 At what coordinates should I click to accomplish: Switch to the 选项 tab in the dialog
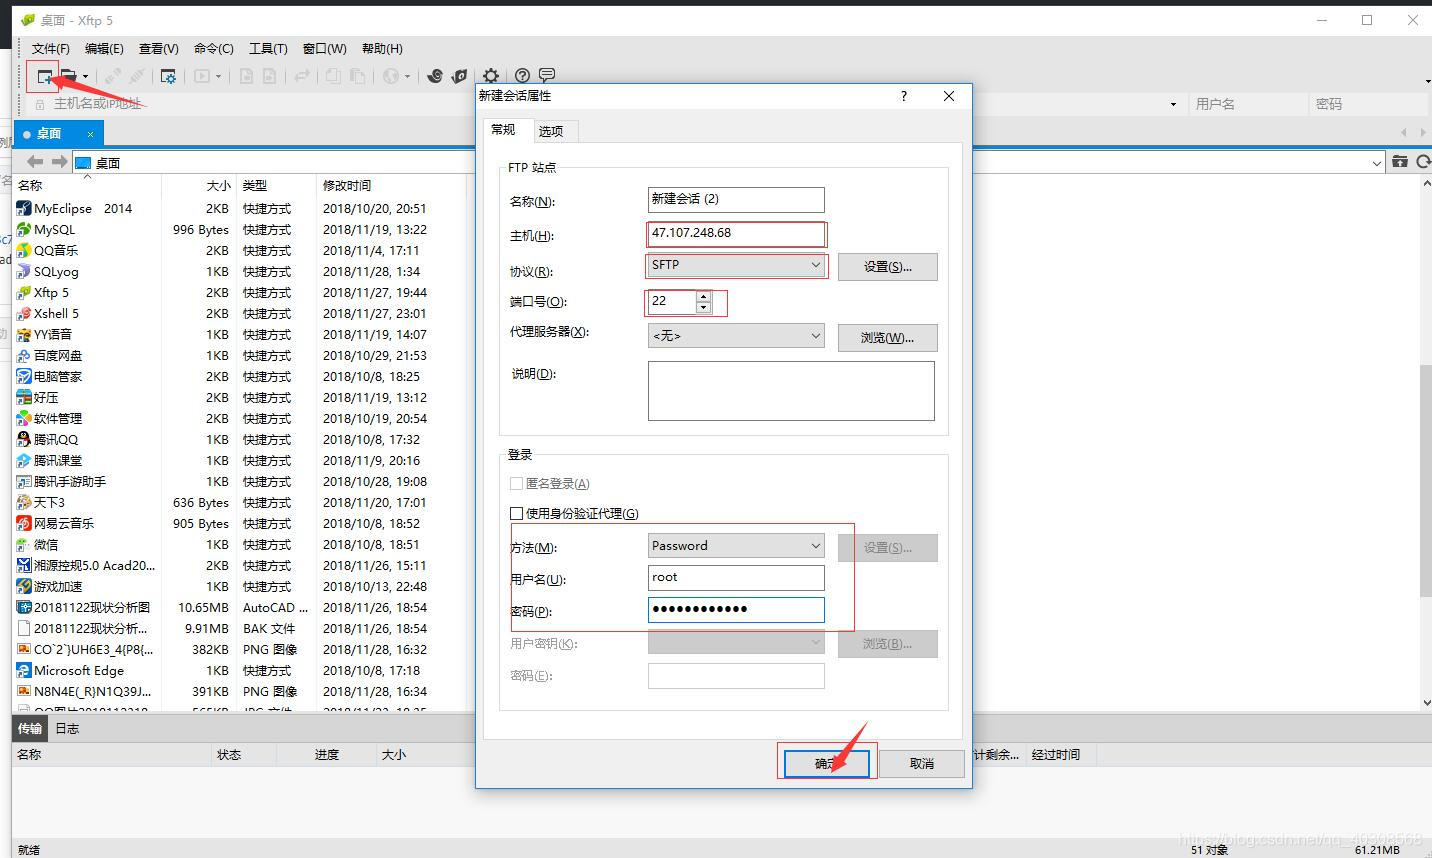tap(551, 131)
